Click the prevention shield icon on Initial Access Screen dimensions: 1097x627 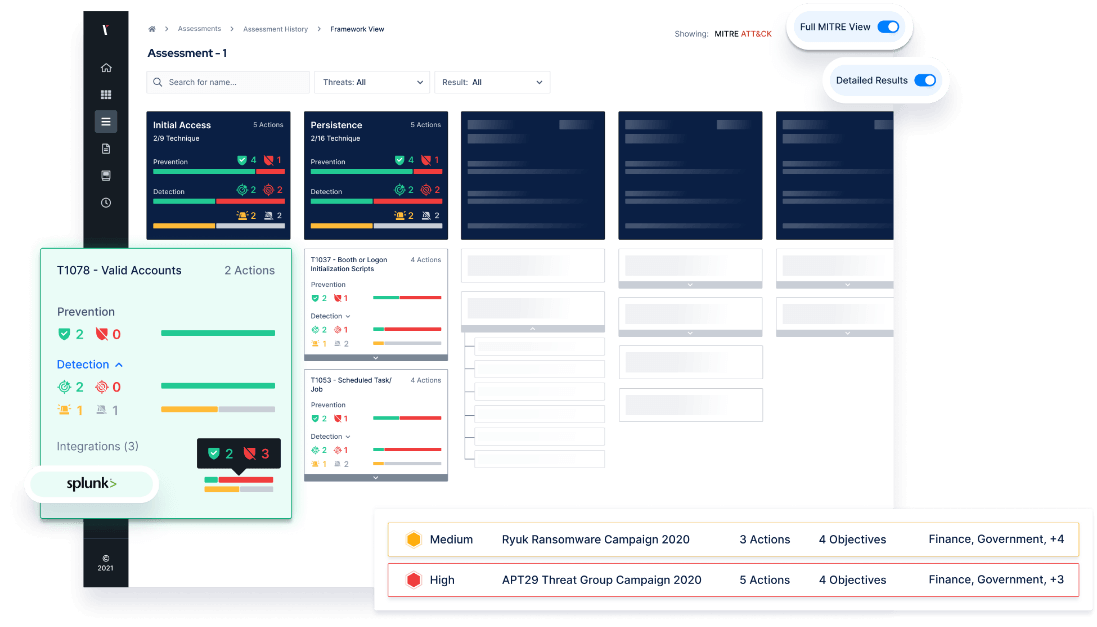pos(242,160)
